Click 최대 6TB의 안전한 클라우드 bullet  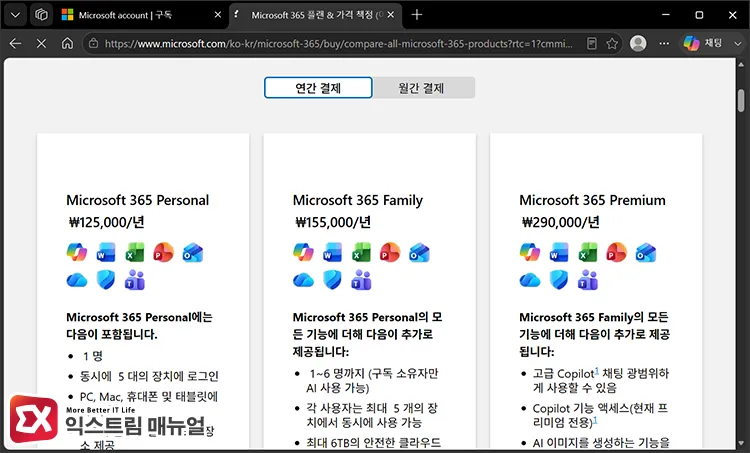(x=374, y=442)
